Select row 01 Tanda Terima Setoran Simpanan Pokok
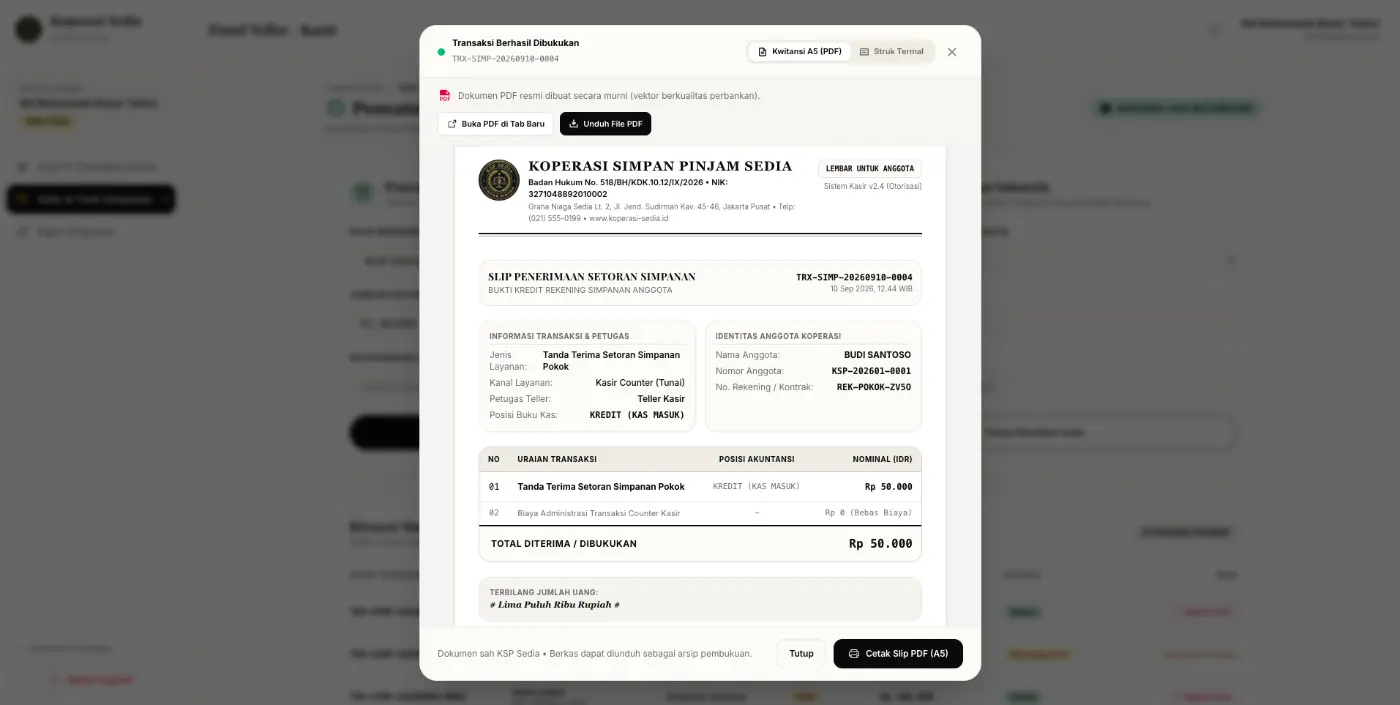The image size is (1400, 705). point(700,487)
